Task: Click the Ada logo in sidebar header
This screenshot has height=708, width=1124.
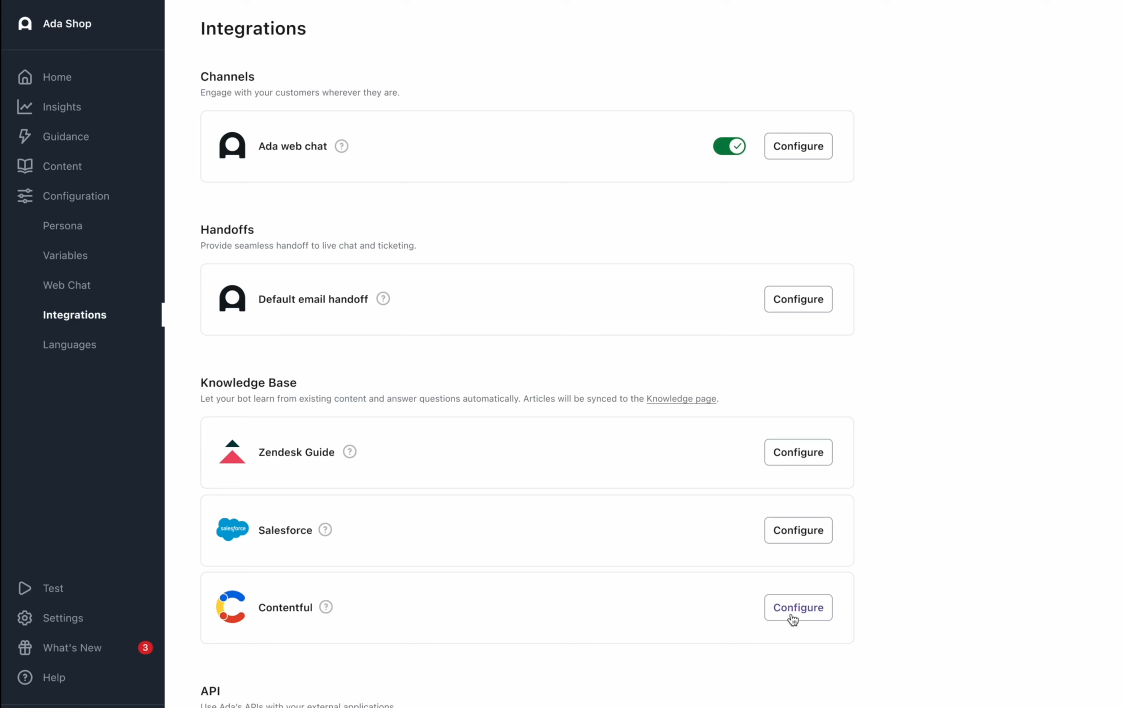Action: 25,24
